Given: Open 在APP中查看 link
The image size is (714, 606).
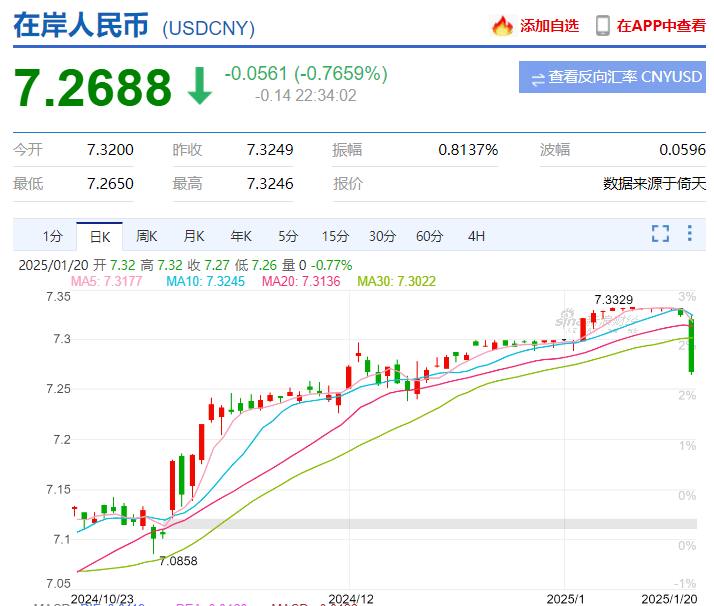Looking at the screenshot, I should click(661, 26).
